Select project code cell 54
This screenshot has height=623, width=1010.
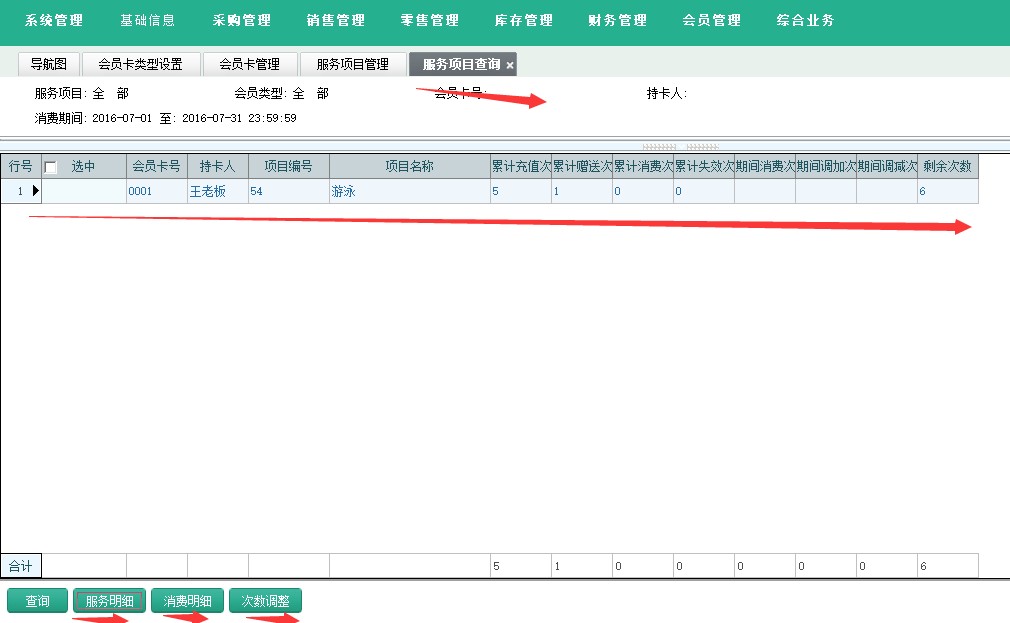[289, 191]
